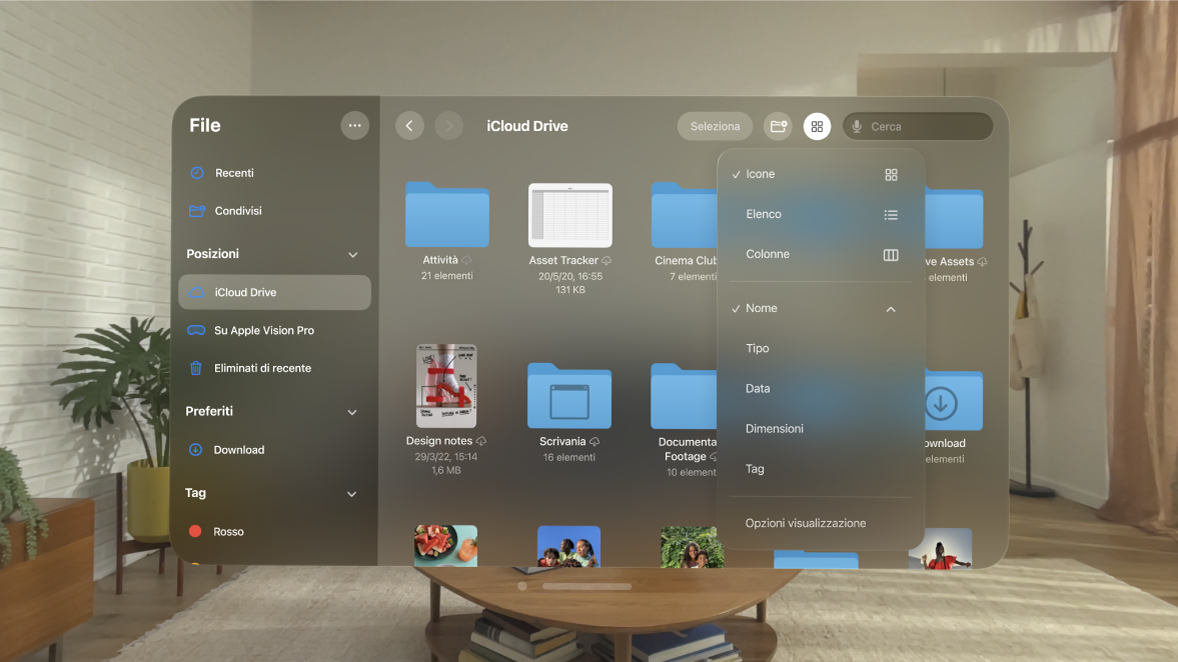This screenshot has width=1178, height=662.
Task: Click the grid icon next to Icone
Action: 891,174
